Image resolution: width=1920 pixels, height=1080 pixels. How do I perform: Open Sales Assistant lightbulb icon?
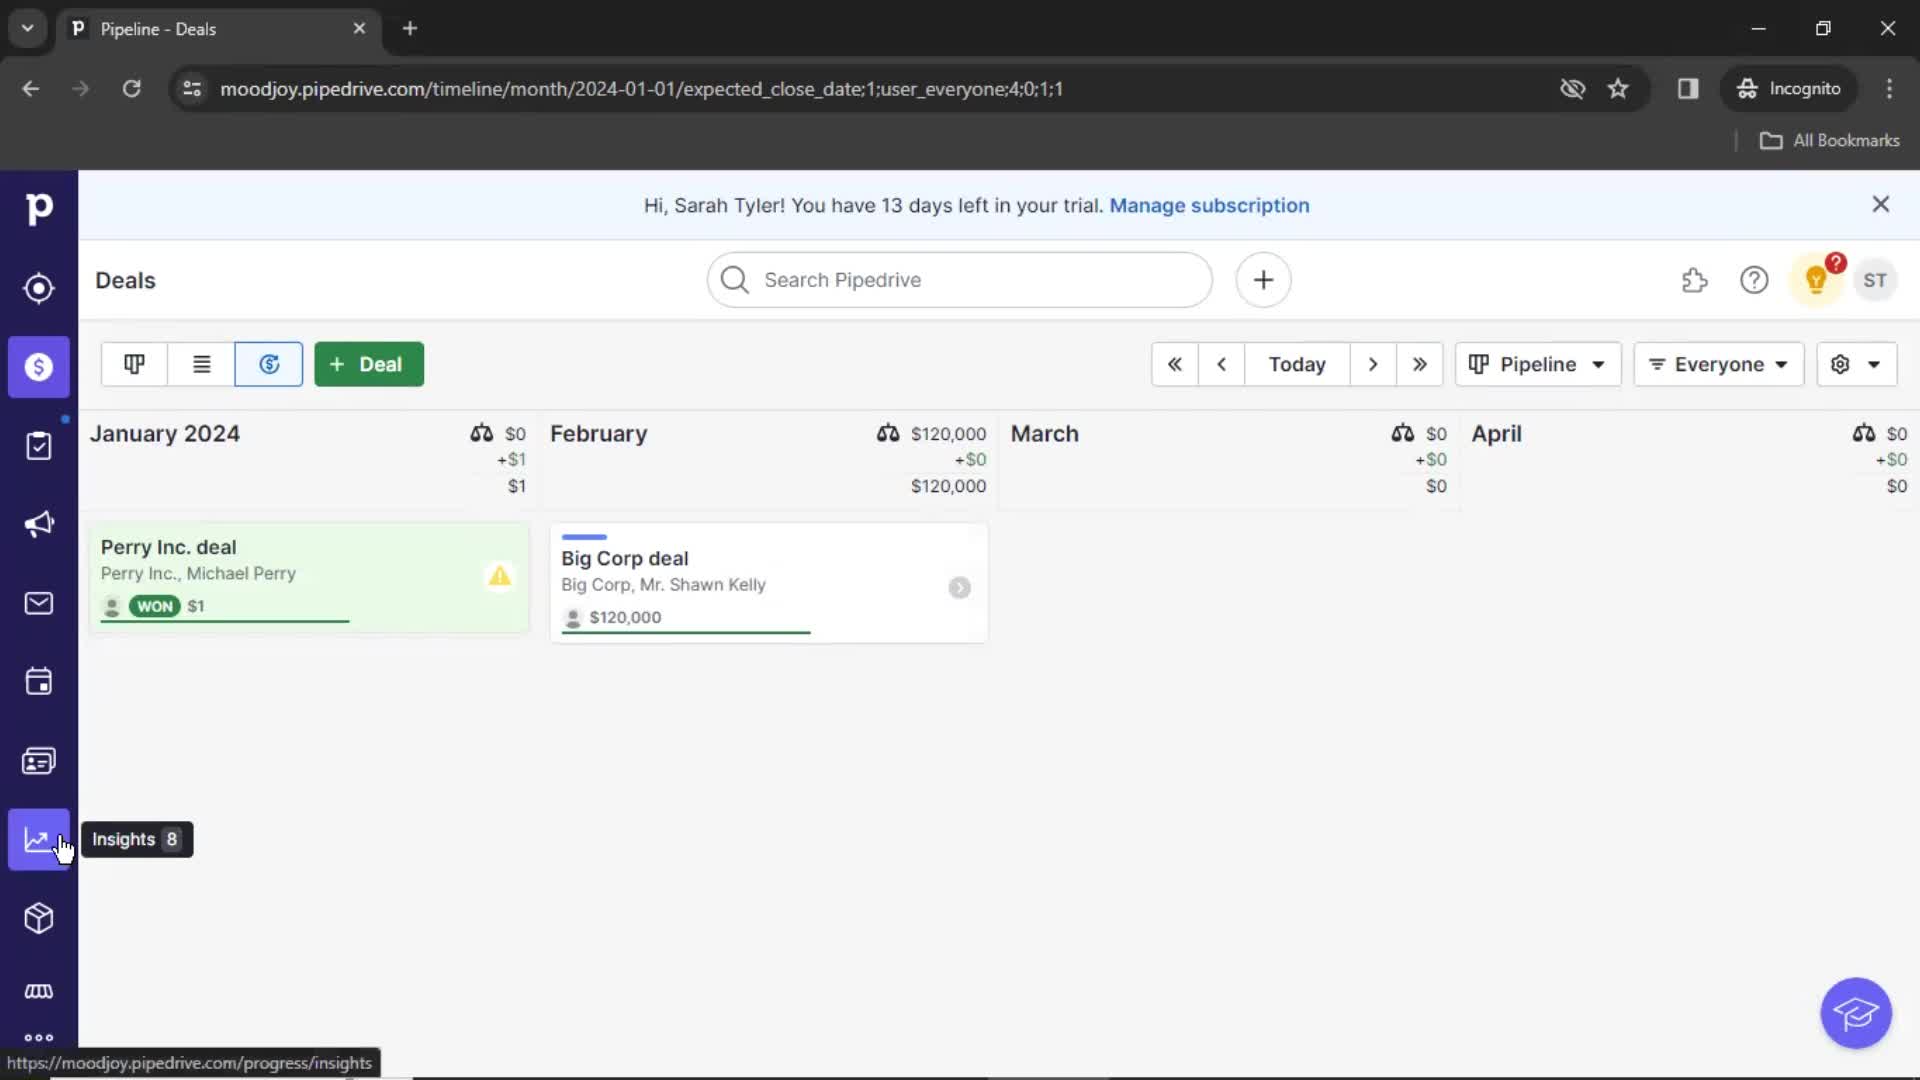[1816, 280]
